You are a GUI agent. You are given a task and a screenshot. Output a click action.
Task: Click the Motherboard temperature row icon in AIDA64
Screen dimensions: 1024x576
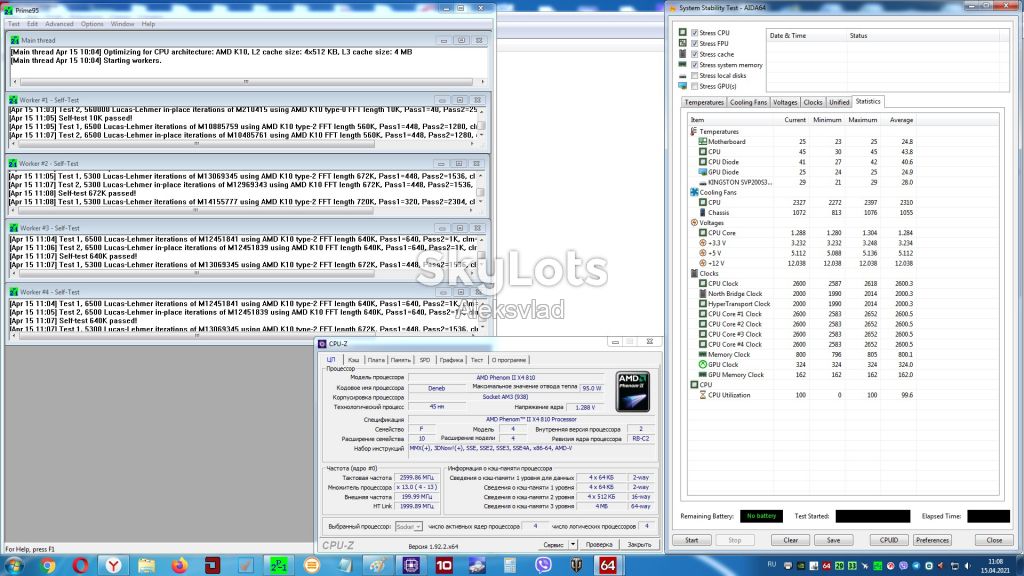(x=703, y=142)
